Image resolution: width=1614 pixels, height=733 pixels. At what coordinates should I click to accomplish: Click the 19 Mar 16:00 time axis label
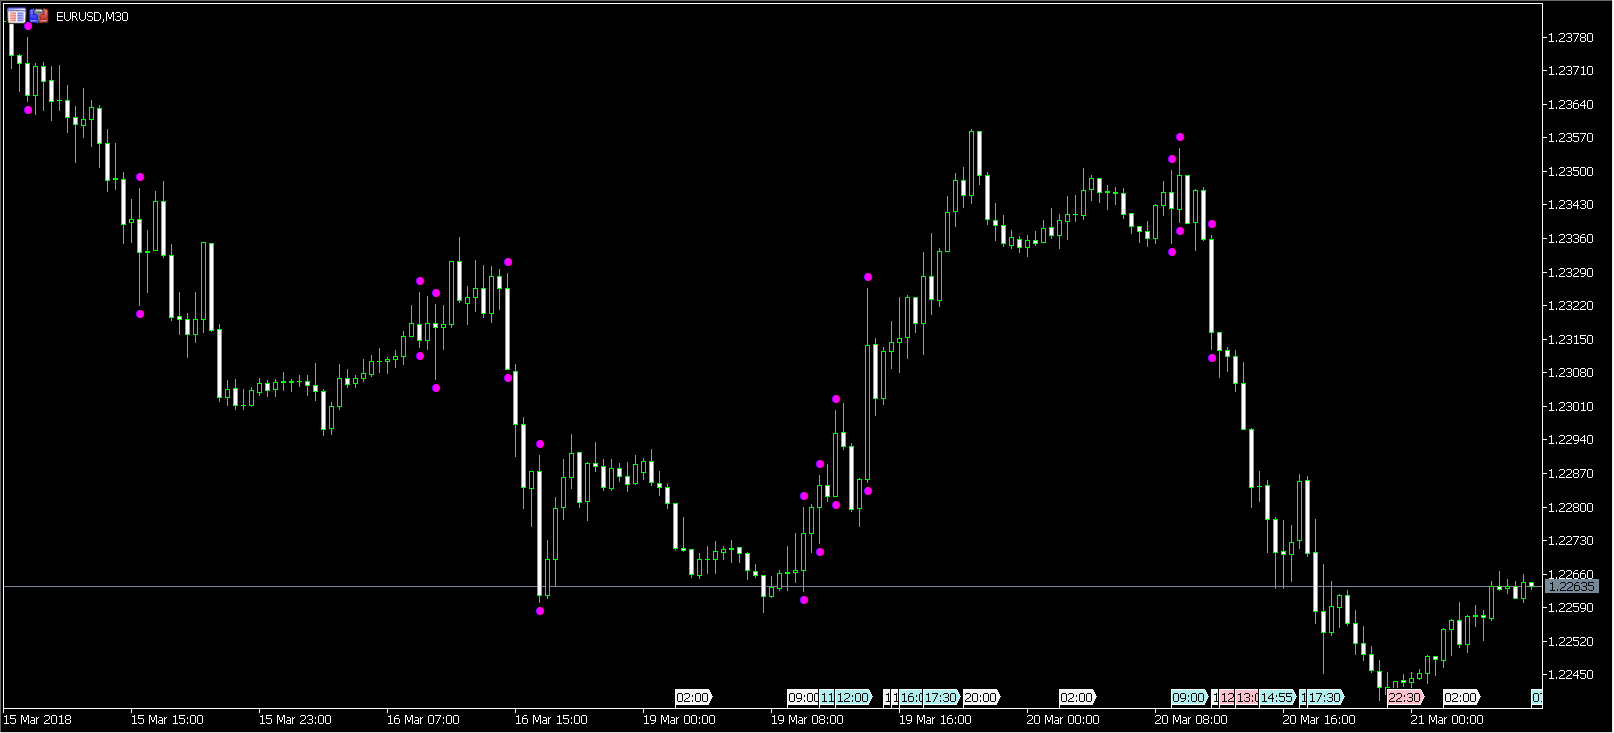pos(934,720)
